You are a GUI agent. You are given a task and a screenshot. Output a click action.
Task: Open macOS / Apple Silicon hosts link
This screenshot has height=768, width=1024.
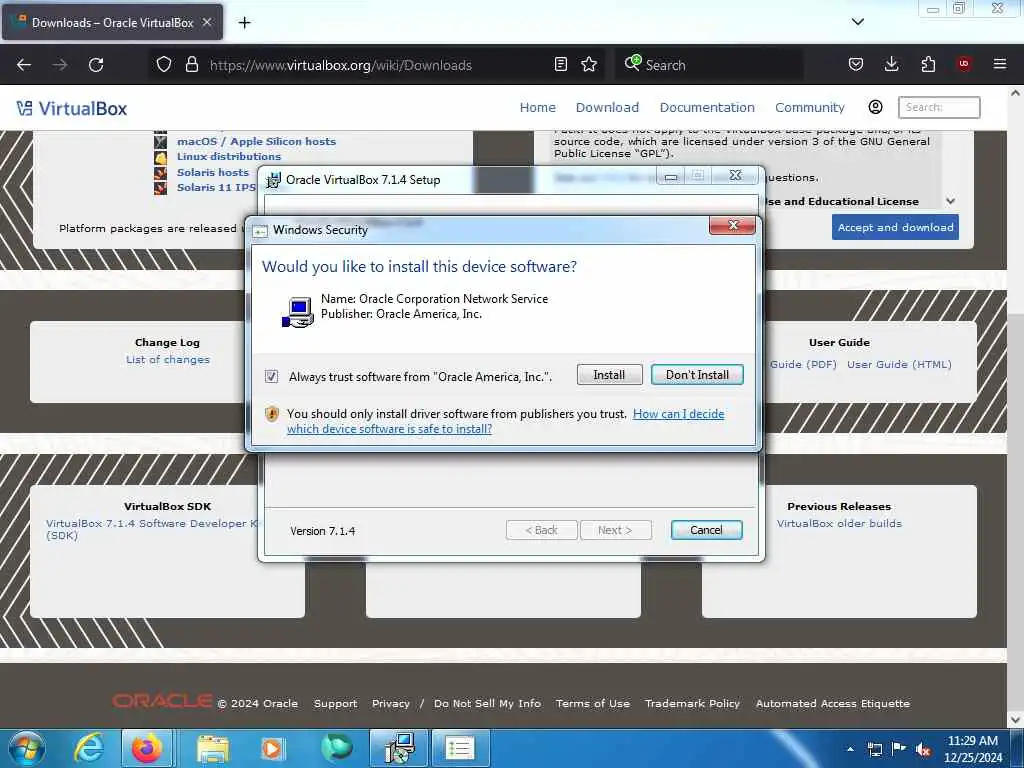256,141
